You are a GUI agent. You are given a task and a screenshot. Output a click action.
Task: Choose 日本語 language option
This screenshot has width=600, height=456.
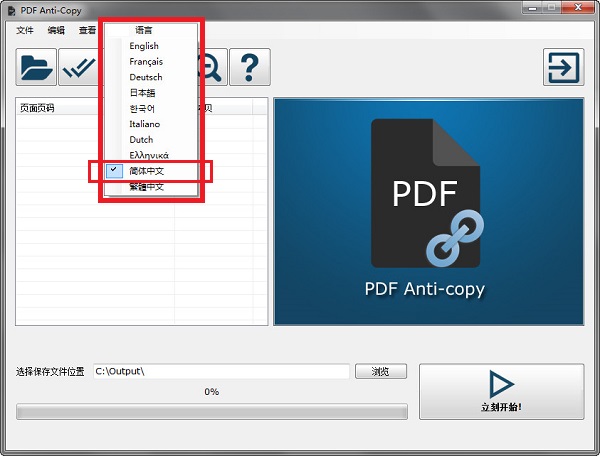(x=151, y=93)
